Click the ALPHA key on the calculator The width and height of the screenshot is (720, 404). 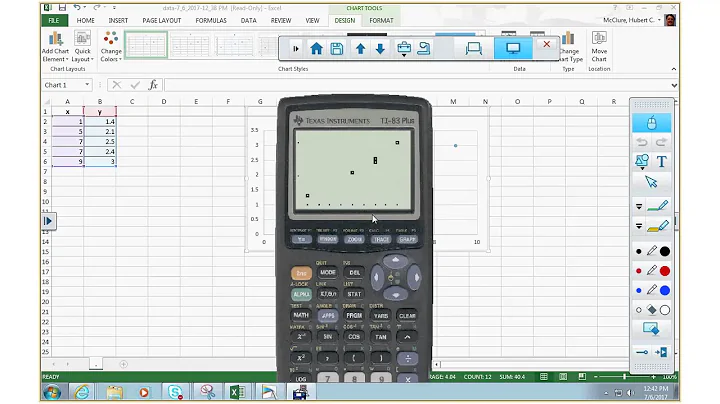coord(301,294)
